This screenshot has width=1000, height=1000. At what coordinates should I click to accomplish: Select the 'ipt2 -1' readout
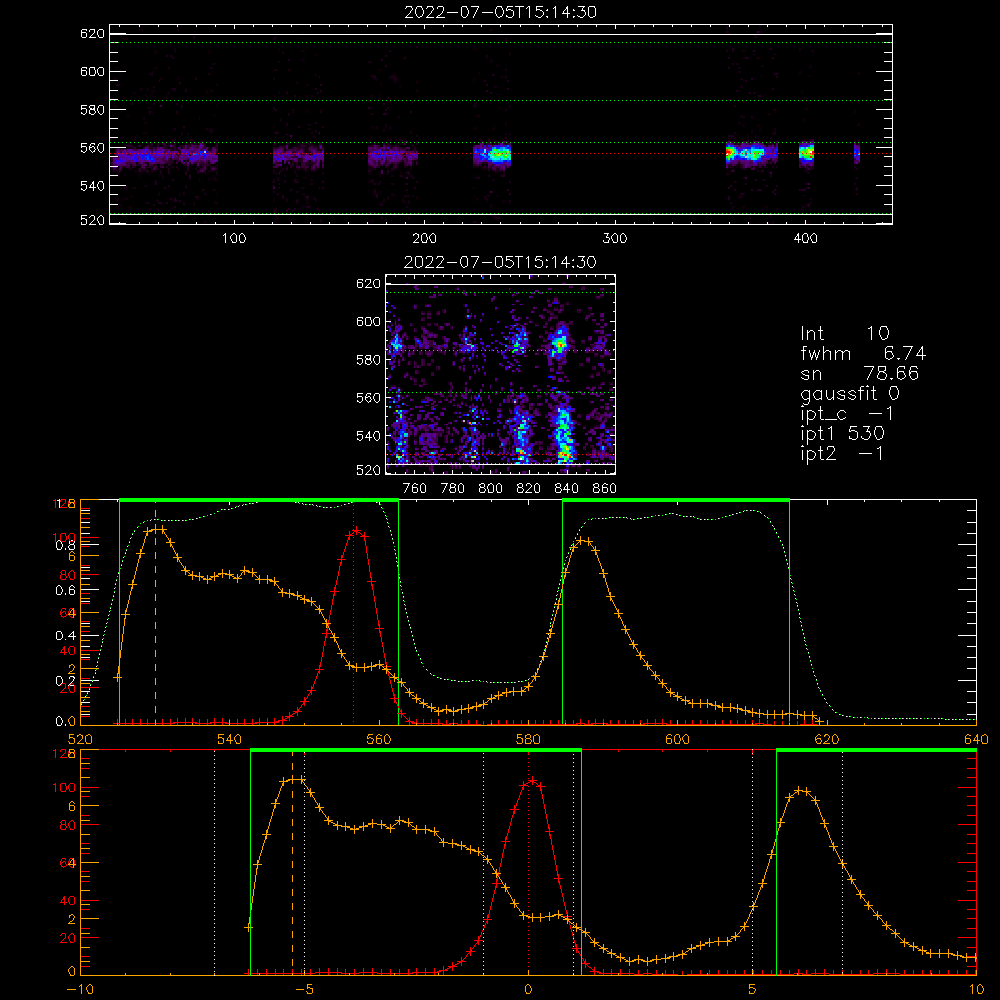point(842,453)
